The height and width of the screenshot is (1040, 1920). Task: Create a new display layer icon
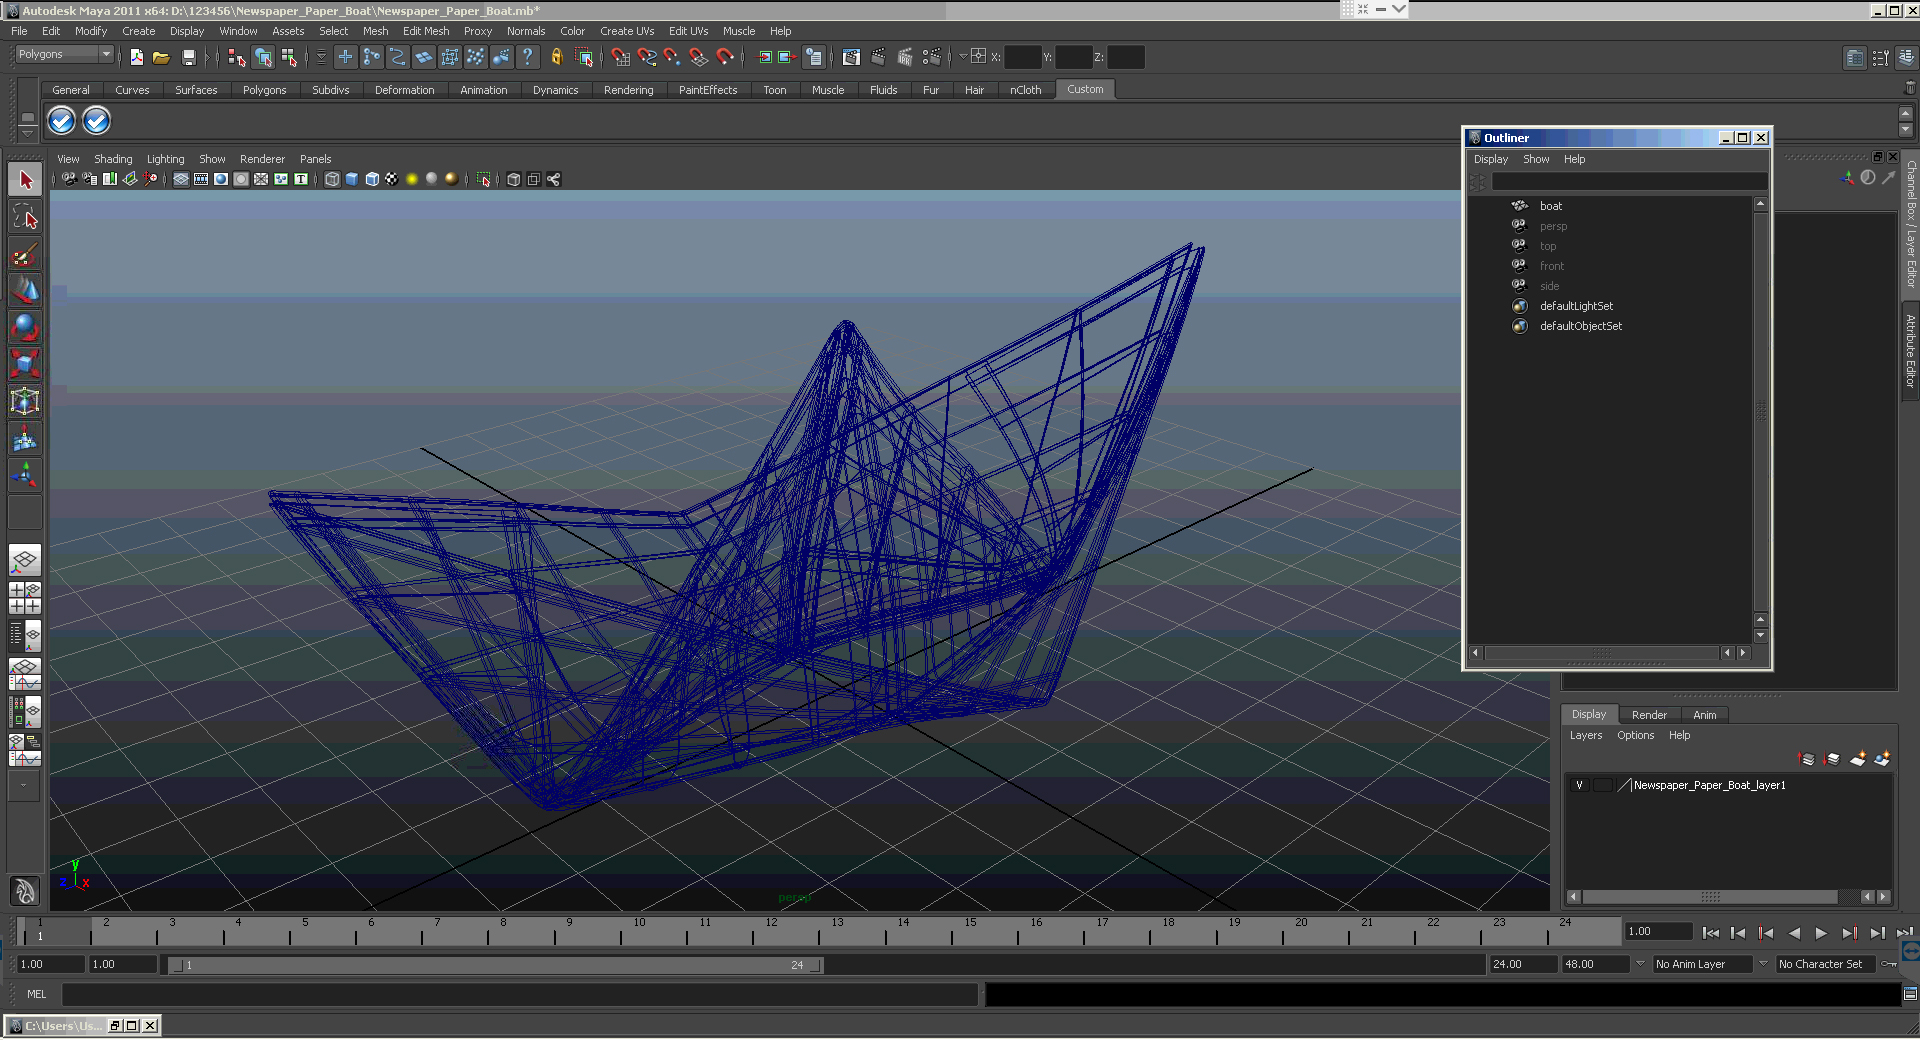pos(1857,759)
